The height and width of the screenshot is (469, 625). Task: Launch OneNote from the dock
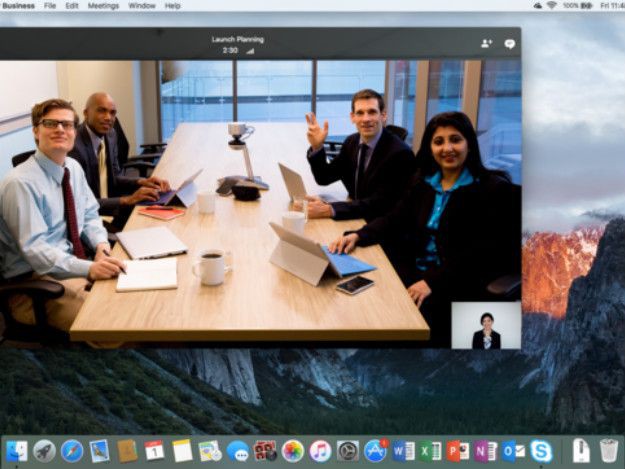[485, 451]
